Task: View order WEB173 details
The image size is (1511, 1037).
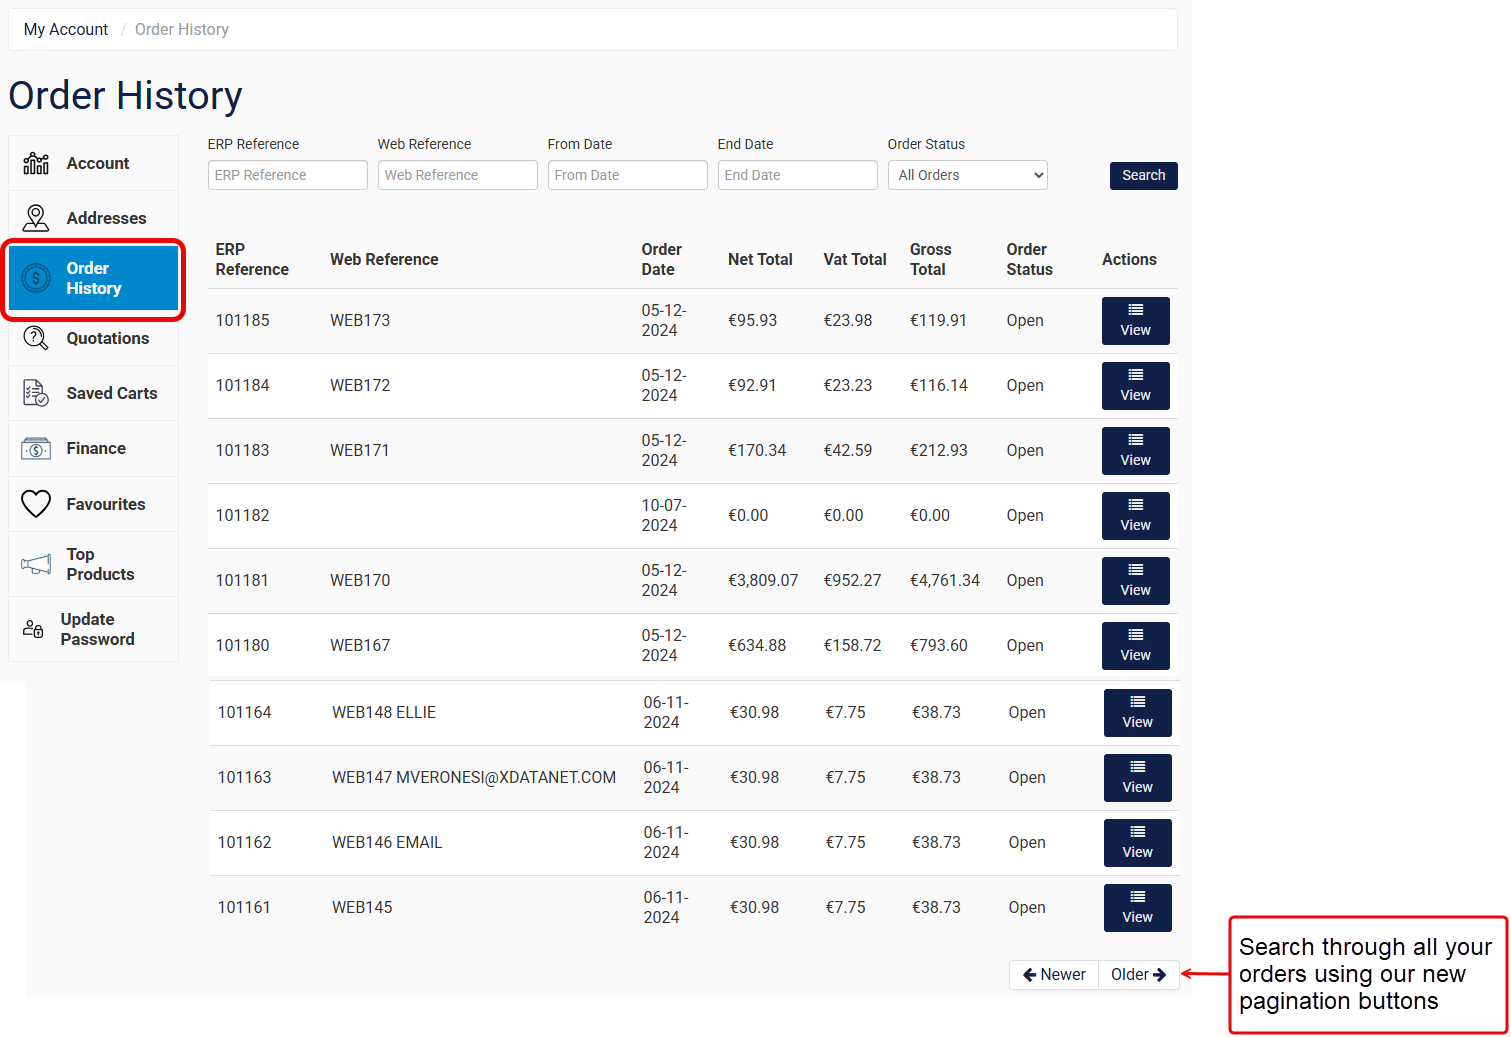Action: pyautogui.click(x=1135, y=320)
